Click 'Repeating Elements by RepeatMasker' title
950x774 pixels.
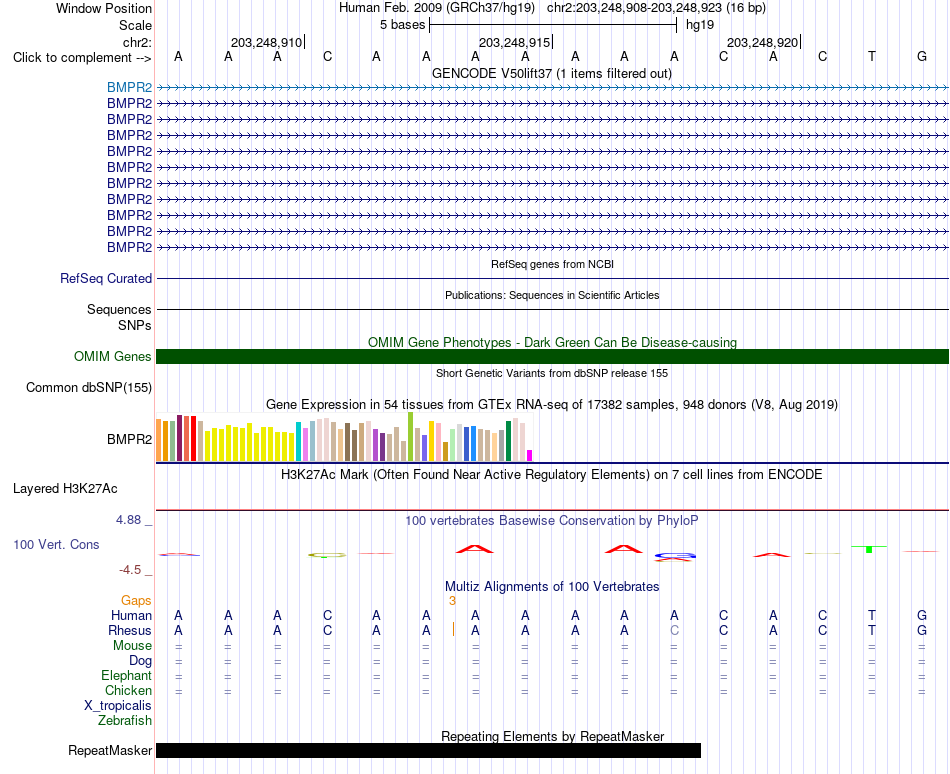click(x=552, y=736)
